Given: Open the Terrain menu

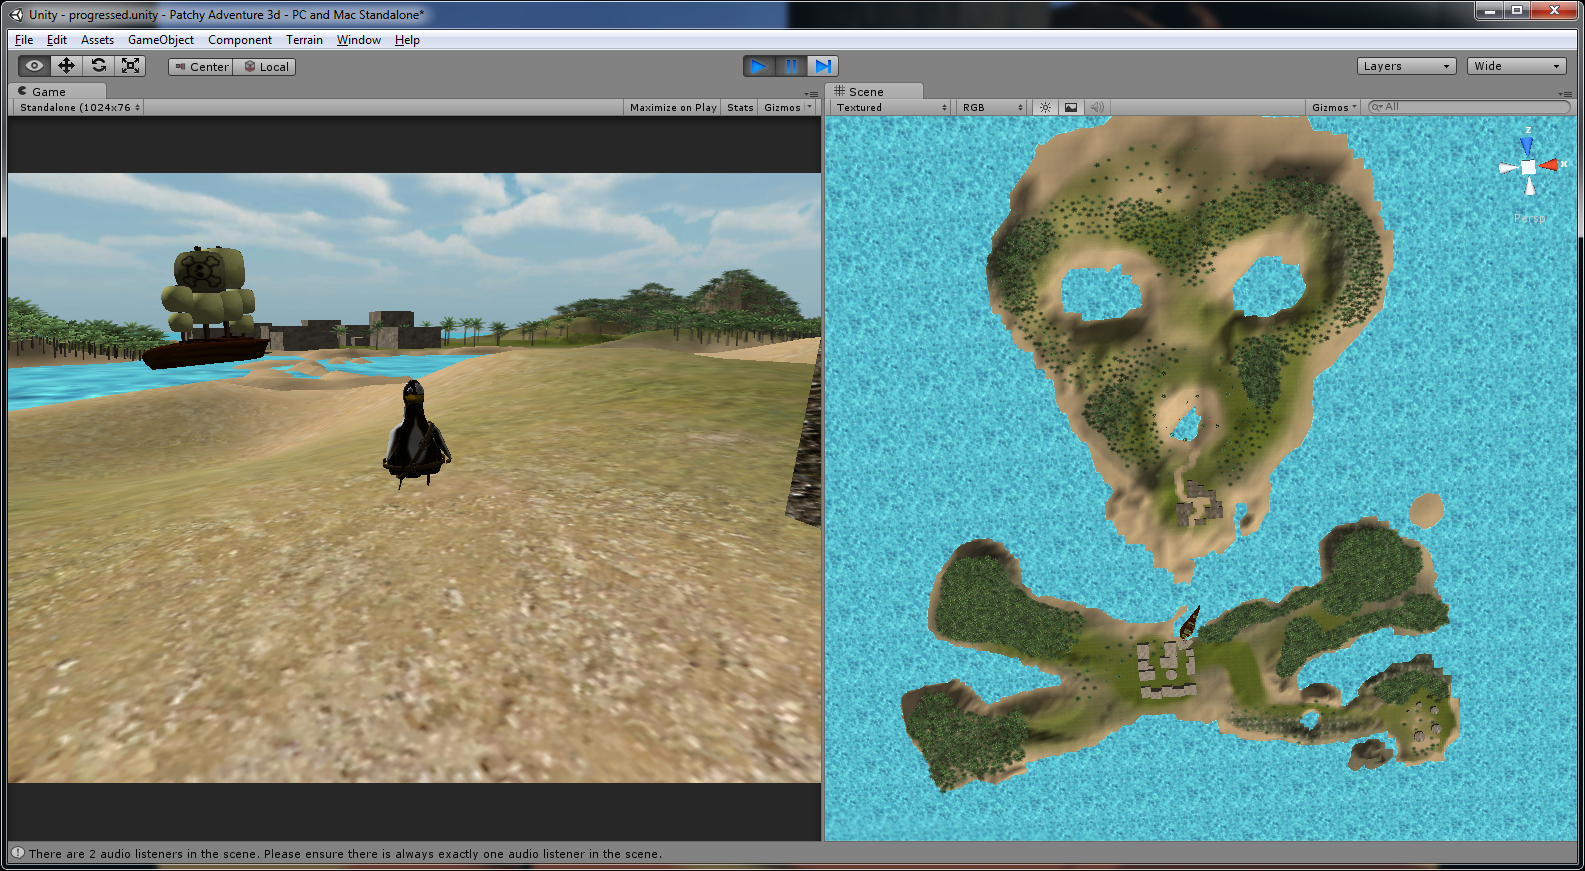Looking at the screenshot, I should pyautogui.click(x=304, y=40).
